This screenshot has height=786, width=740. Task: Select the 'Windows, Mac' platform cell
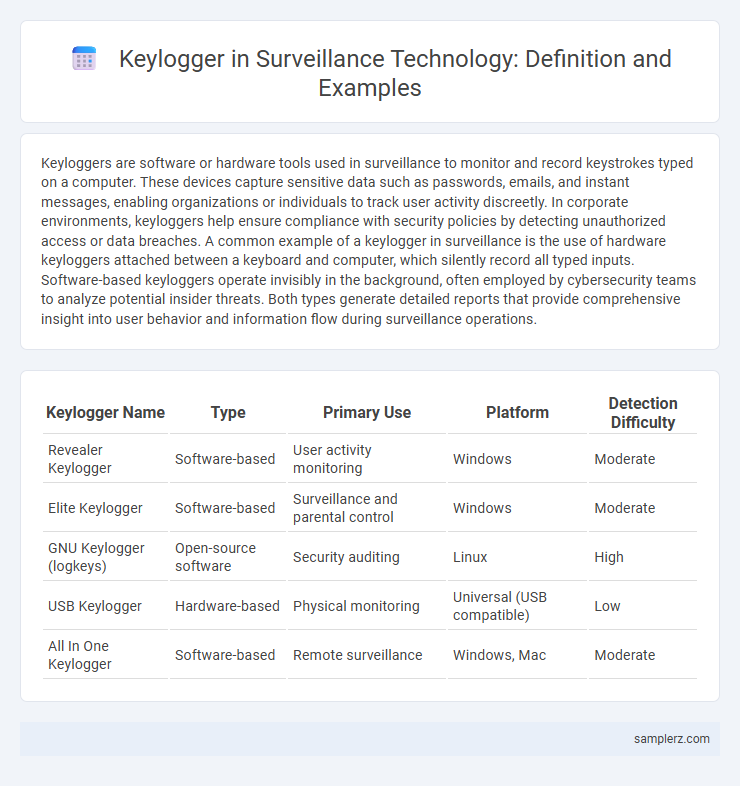coord(517,655)
